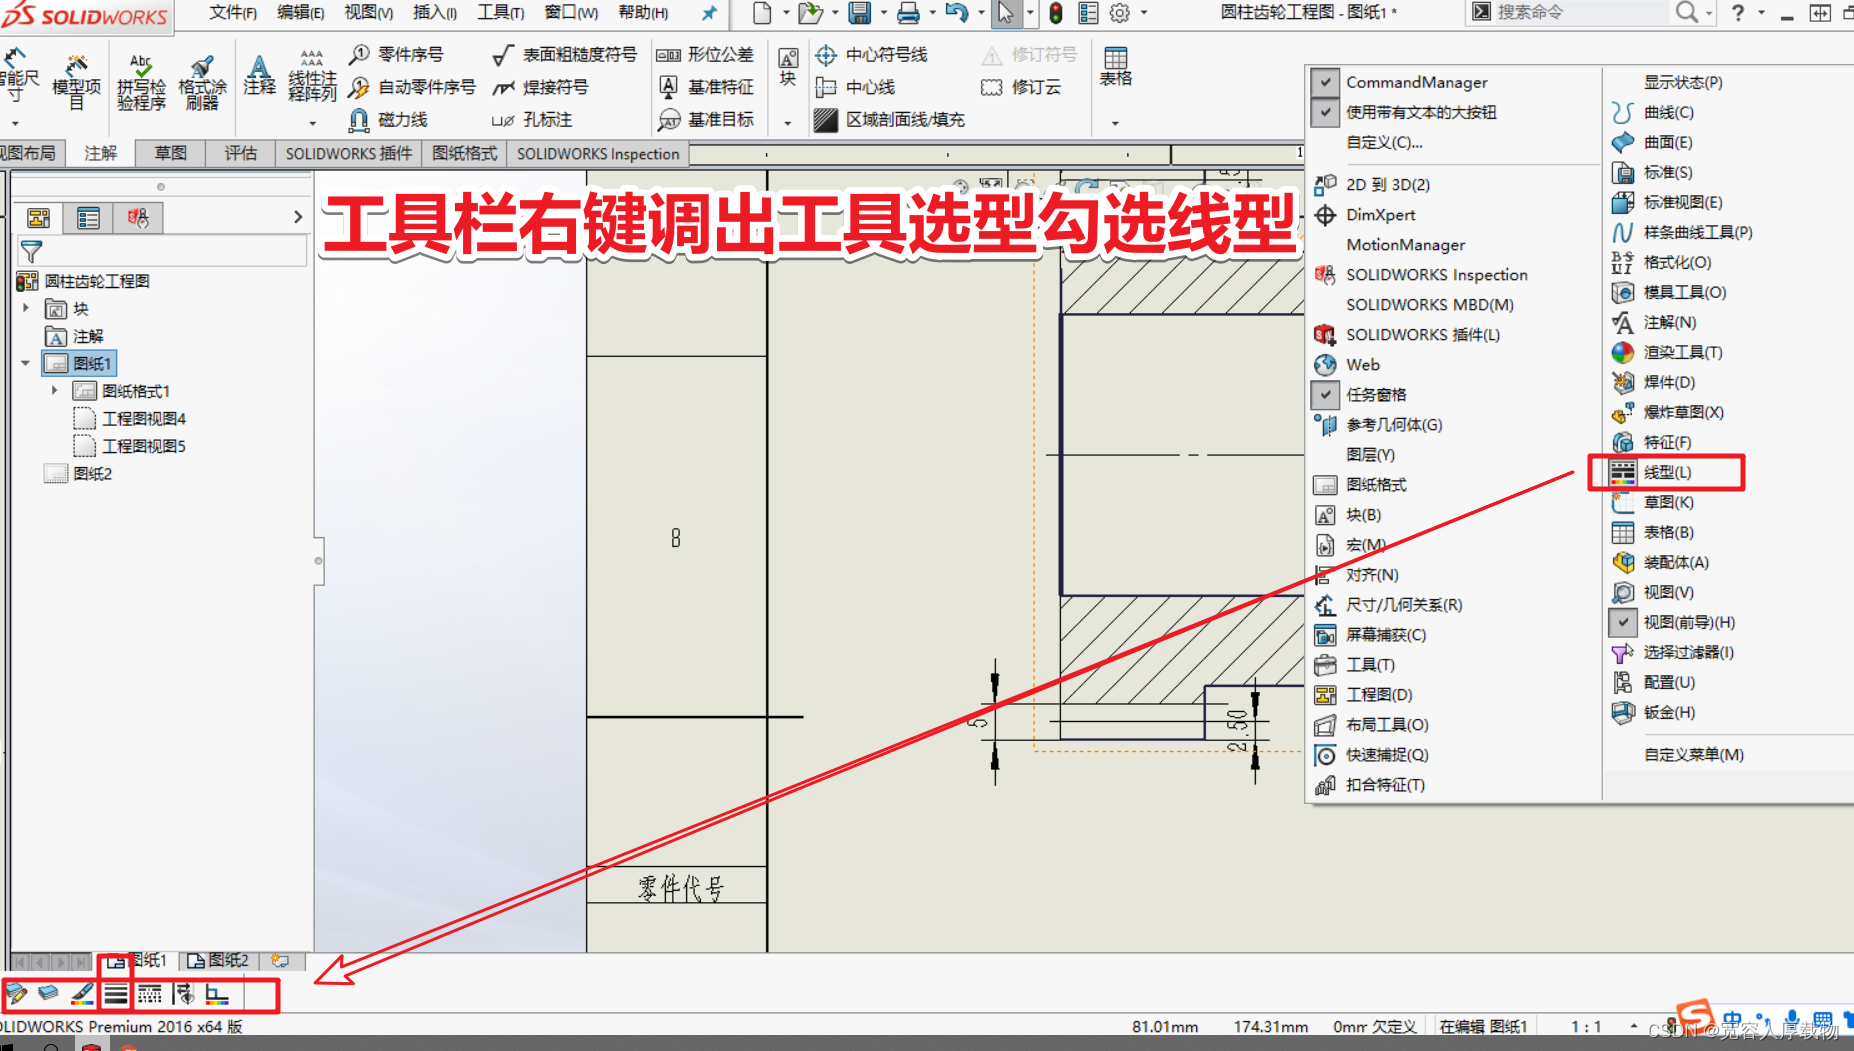
Task: Switch to the 图纸2 sheet tab
Action: [218, 960]
